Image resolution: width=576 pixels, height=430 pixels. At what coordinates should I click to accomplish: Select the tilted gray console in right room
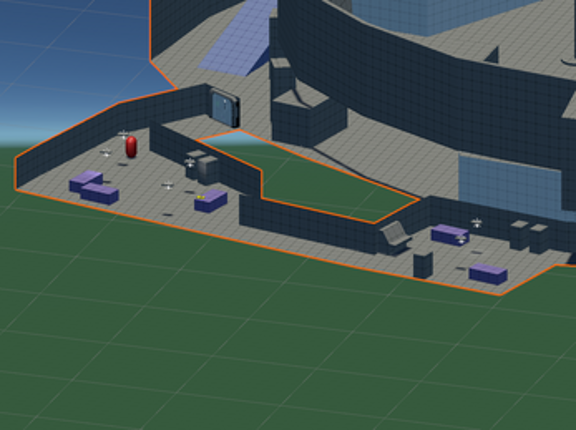tap(395, 237)
